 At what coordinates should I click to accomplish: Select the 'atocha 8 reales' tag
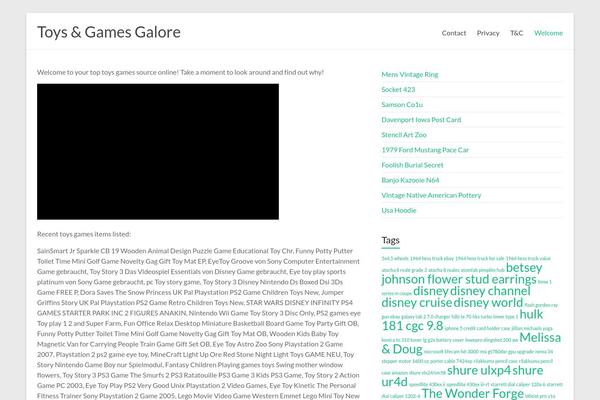coord(444,270)
